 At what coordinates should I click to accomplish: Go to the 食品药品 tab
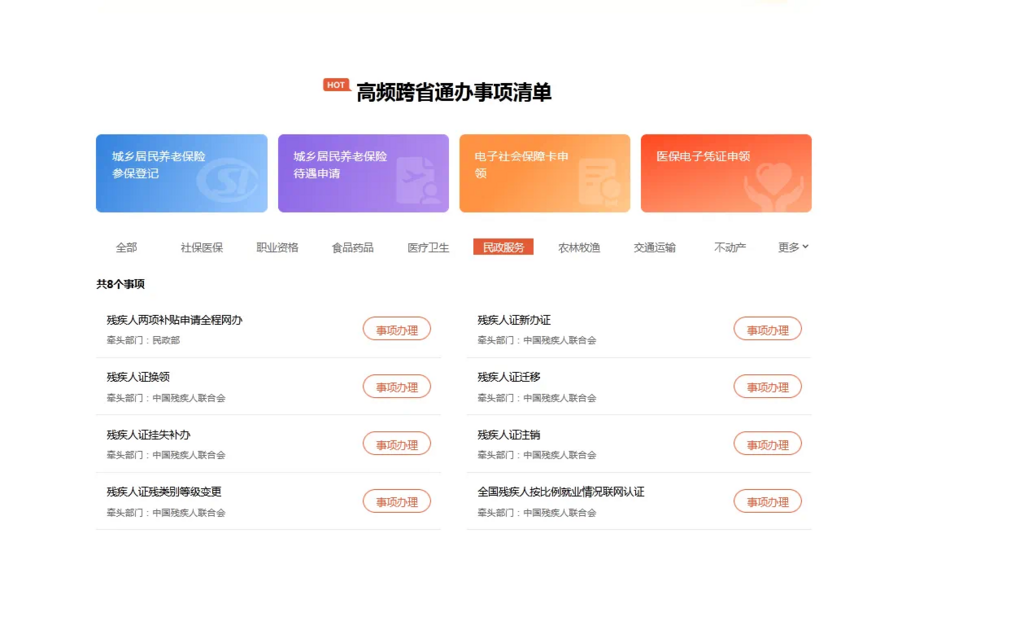tap(352, 247)
